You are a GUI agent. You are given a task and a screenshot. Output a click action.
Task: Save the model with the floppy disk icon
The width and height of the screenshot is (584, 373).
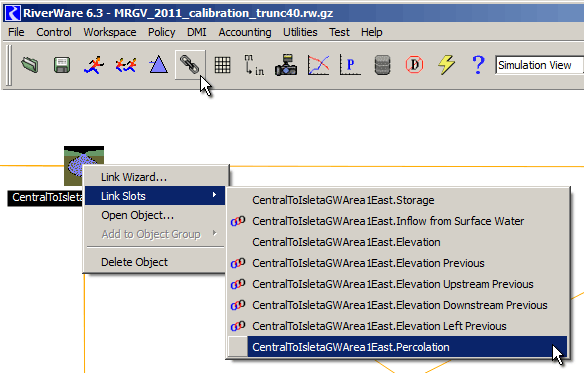click(62, 65)
